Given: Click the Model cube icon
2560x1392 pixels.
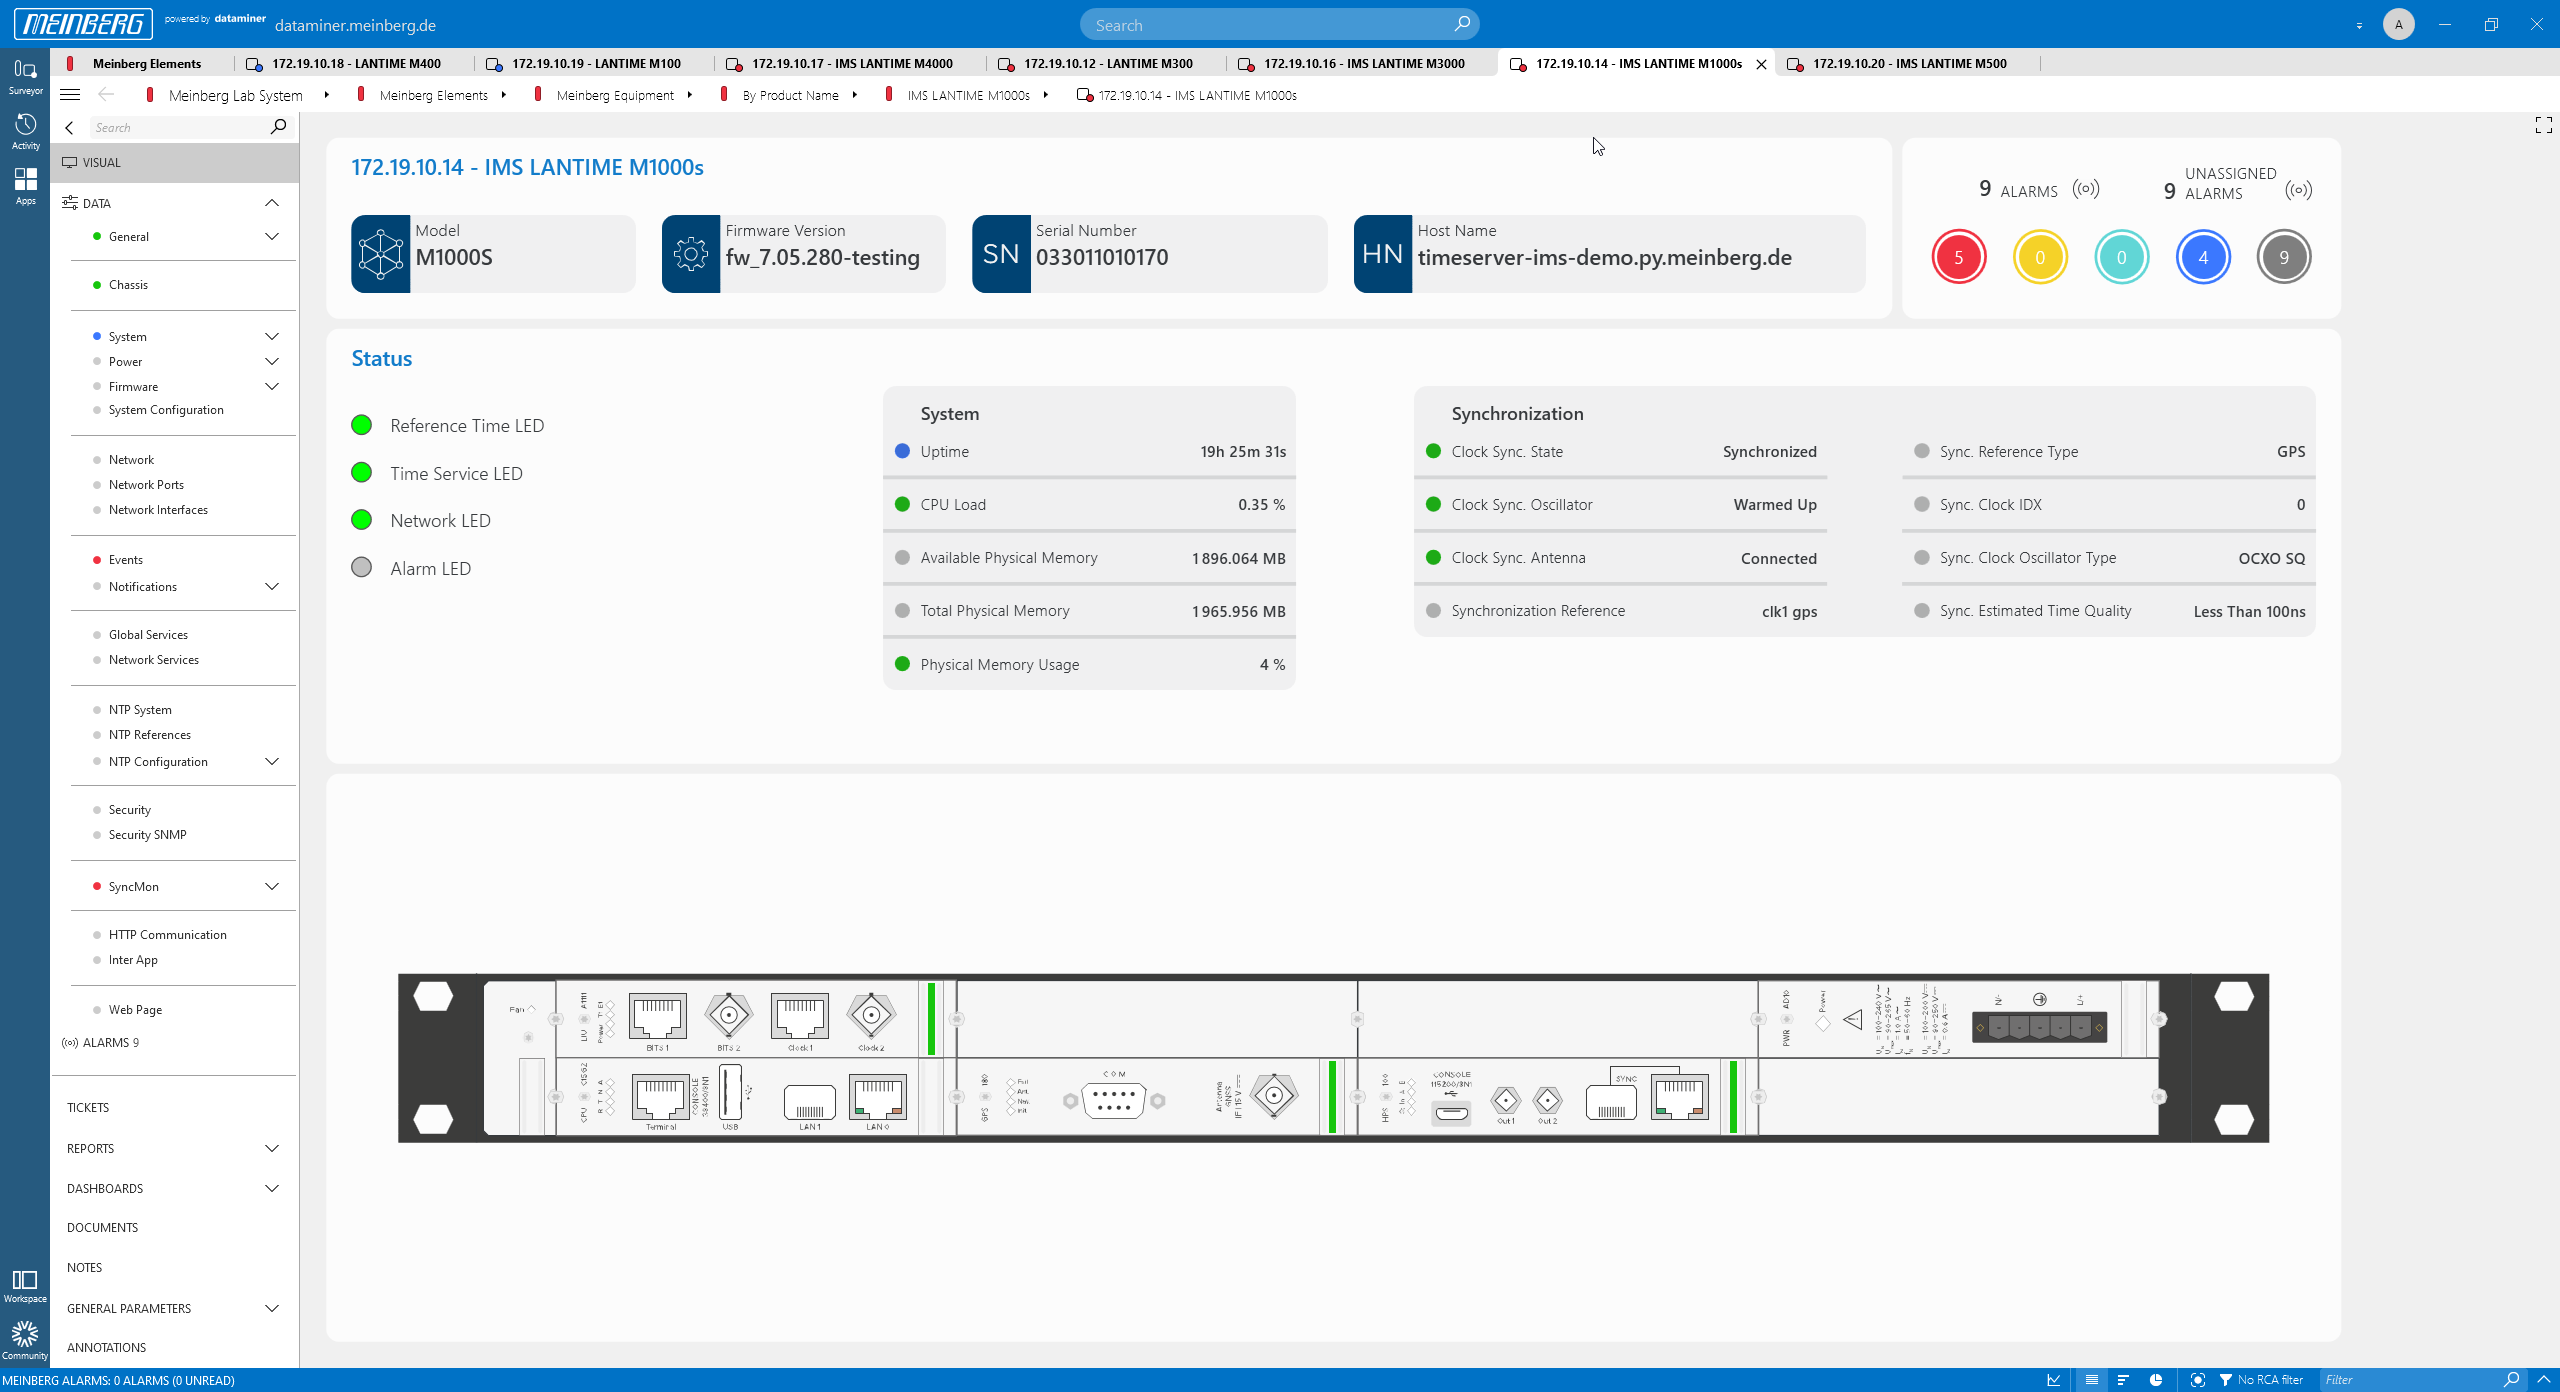Looking at the screenshot, I should coord(381,254).
